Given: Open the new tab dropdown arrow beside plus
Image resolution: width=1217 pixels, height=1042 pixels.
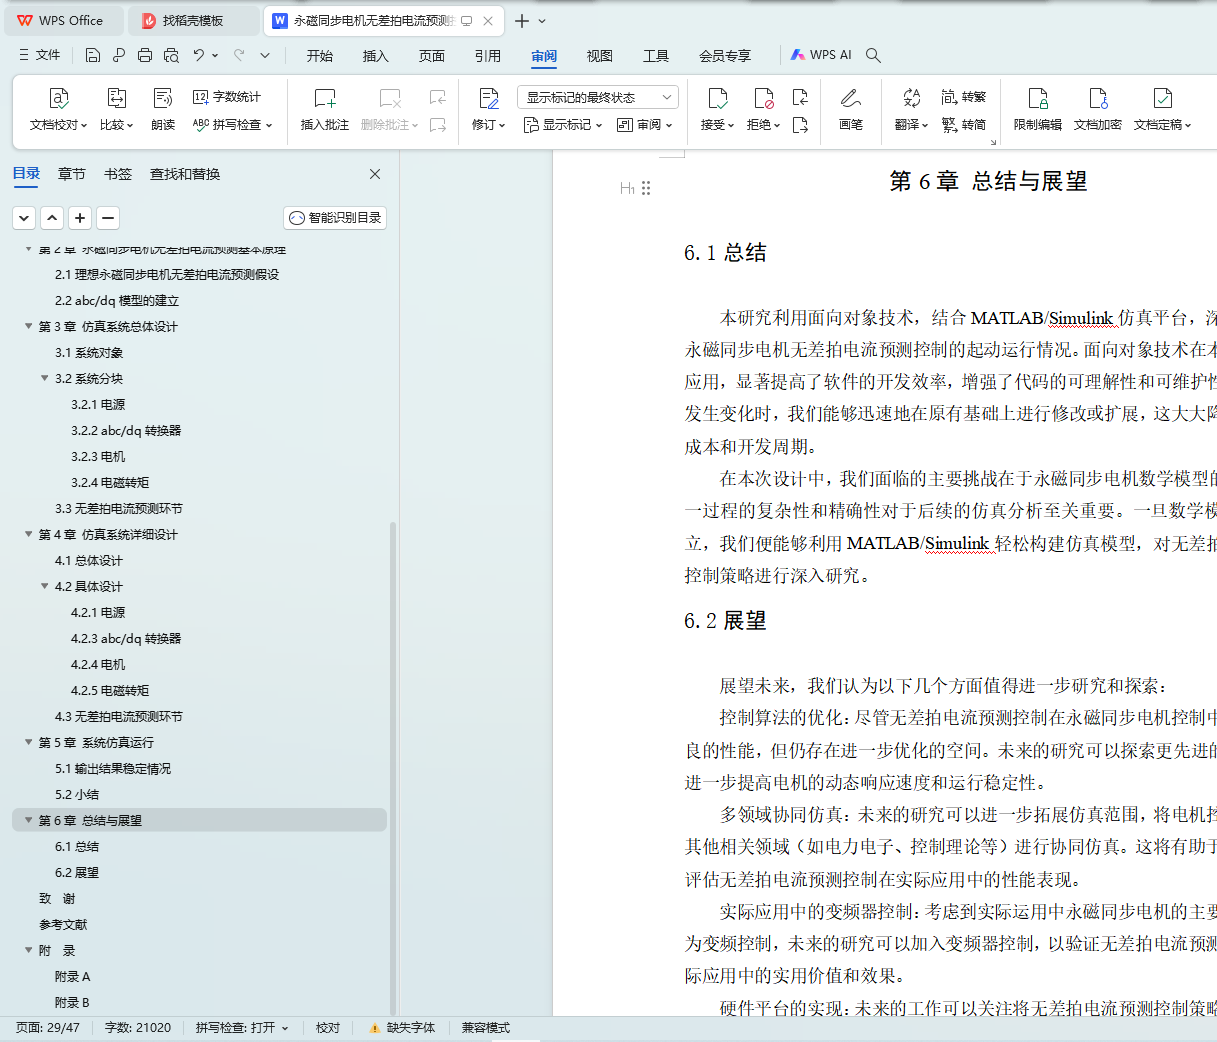Looking at the screenshot, I should pyautogui.click(x=542, y=21).
